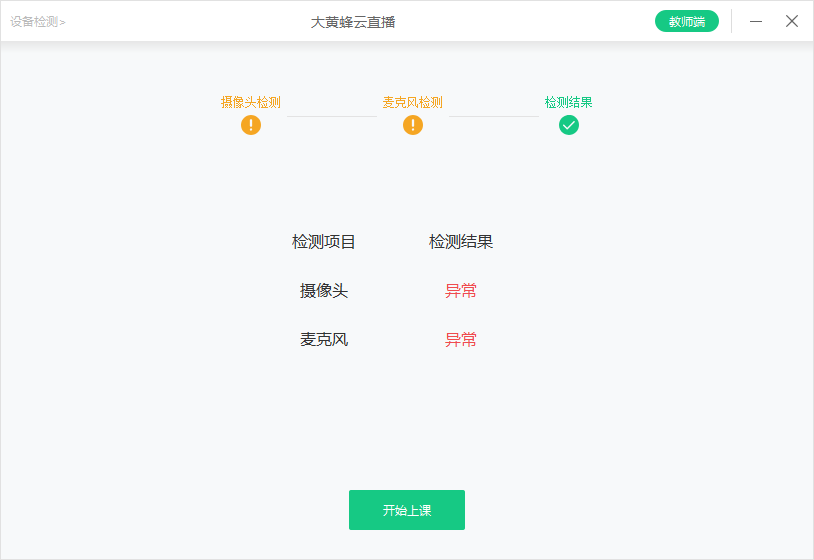
Task: Select the 麦克风检测 step label
Action: [413, 102]
